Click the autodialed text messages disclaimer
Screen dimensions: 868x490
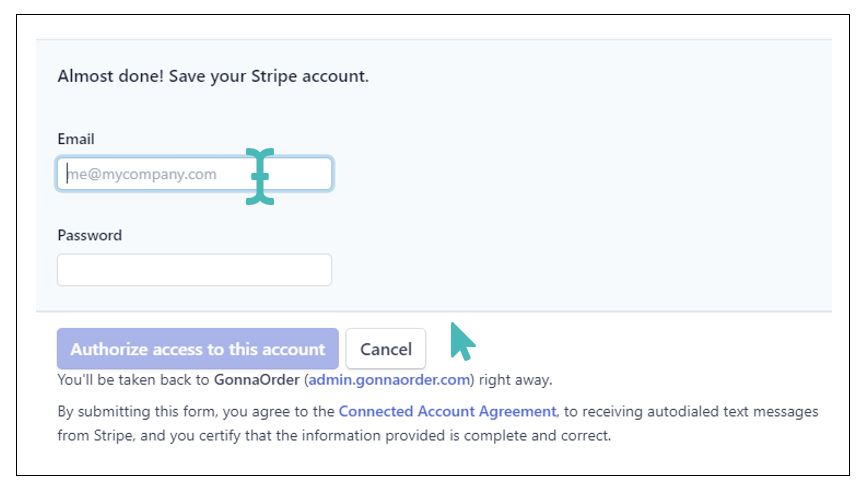coord(438,423)
